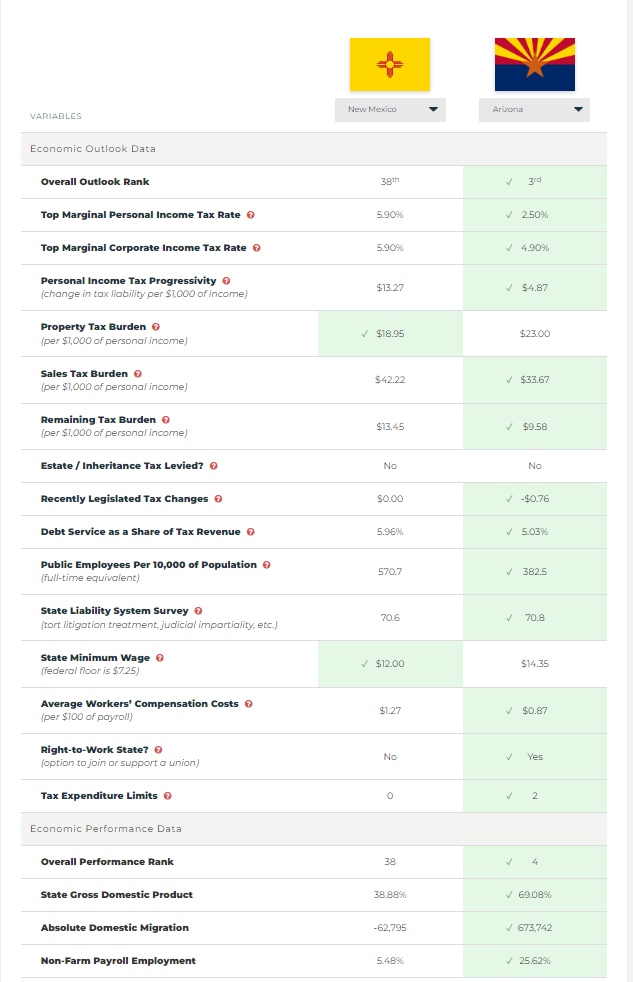Open the New Mexico state dropdown
The image size is (633, 982).
pyautogui.click(x=390, y=110)
